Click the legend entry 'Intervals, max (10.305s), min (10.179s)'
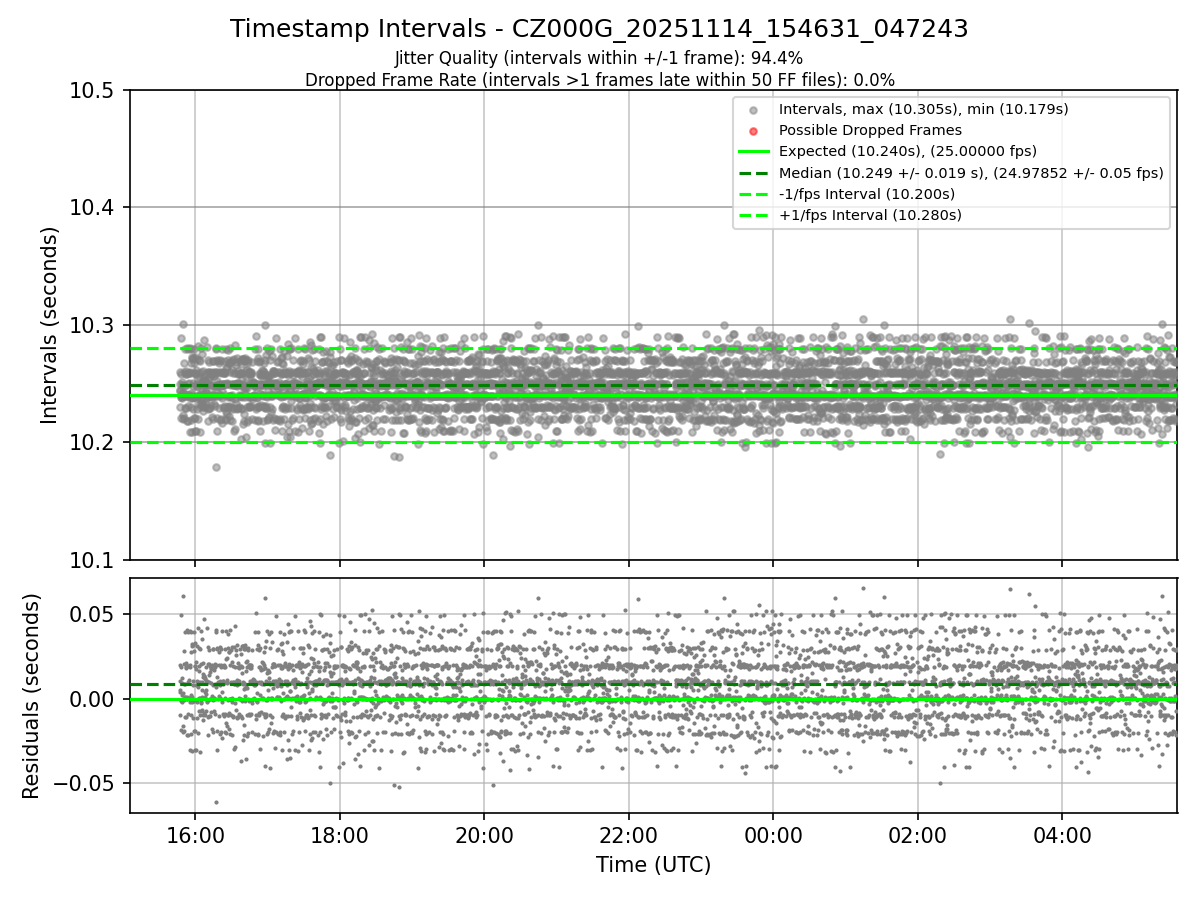1200x900 pixels. (x=924, y=109)
